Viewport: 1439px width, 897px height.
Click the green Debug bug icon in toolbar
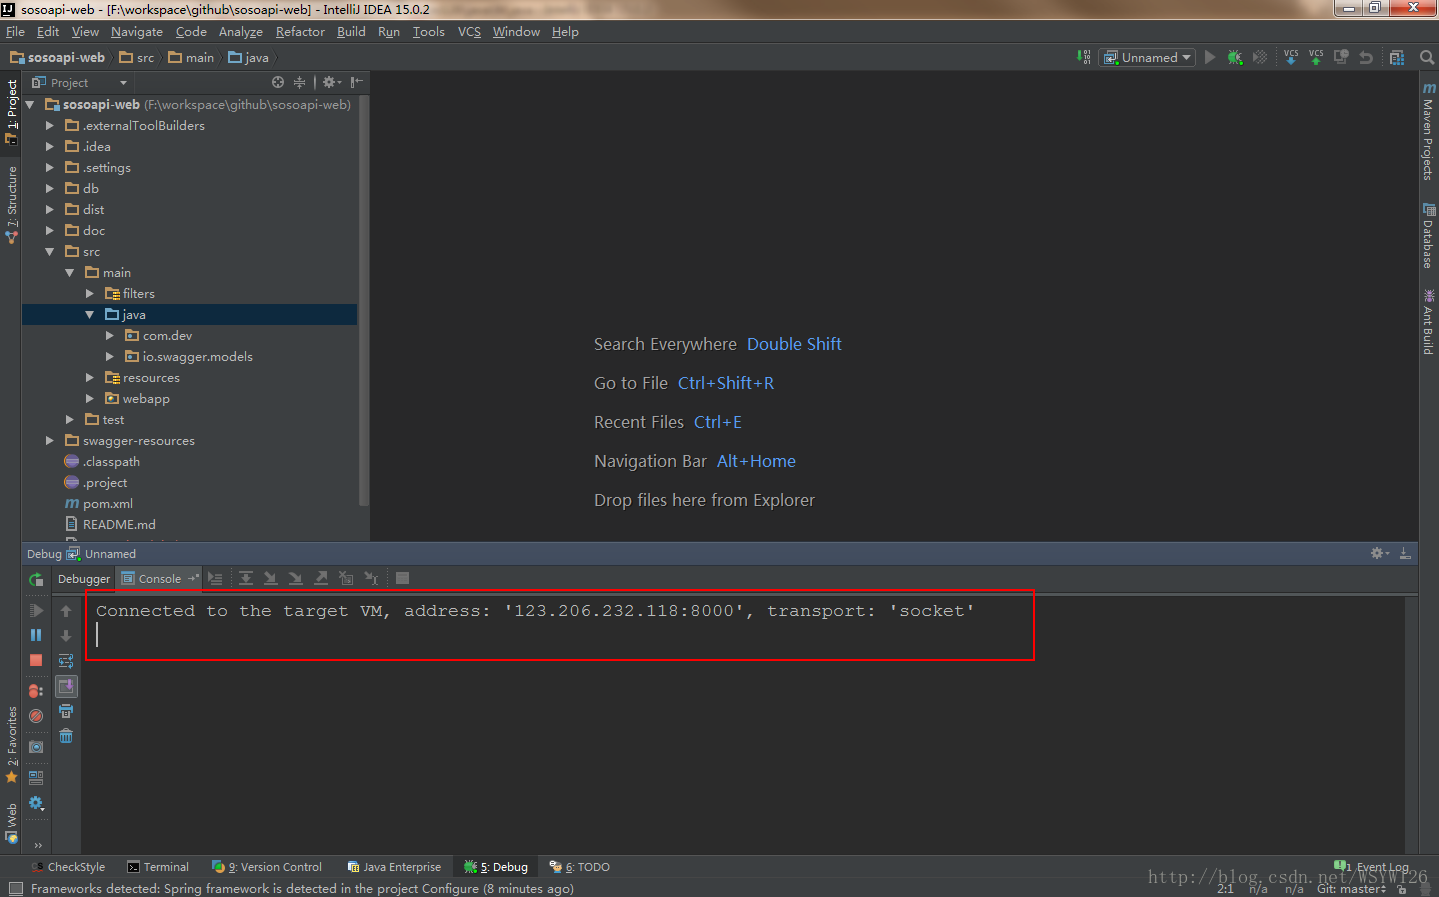click(x=1235, y=57)
